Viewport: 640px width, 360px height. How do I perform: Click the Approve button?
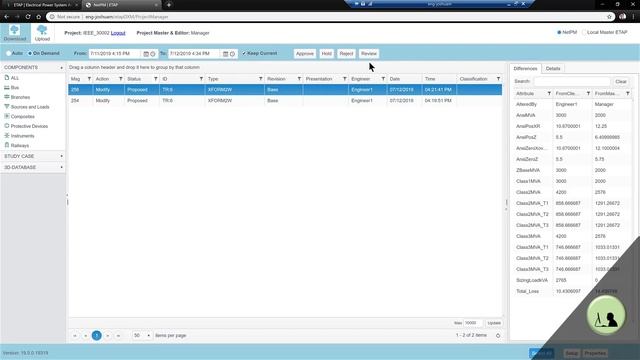pos(305,53)
